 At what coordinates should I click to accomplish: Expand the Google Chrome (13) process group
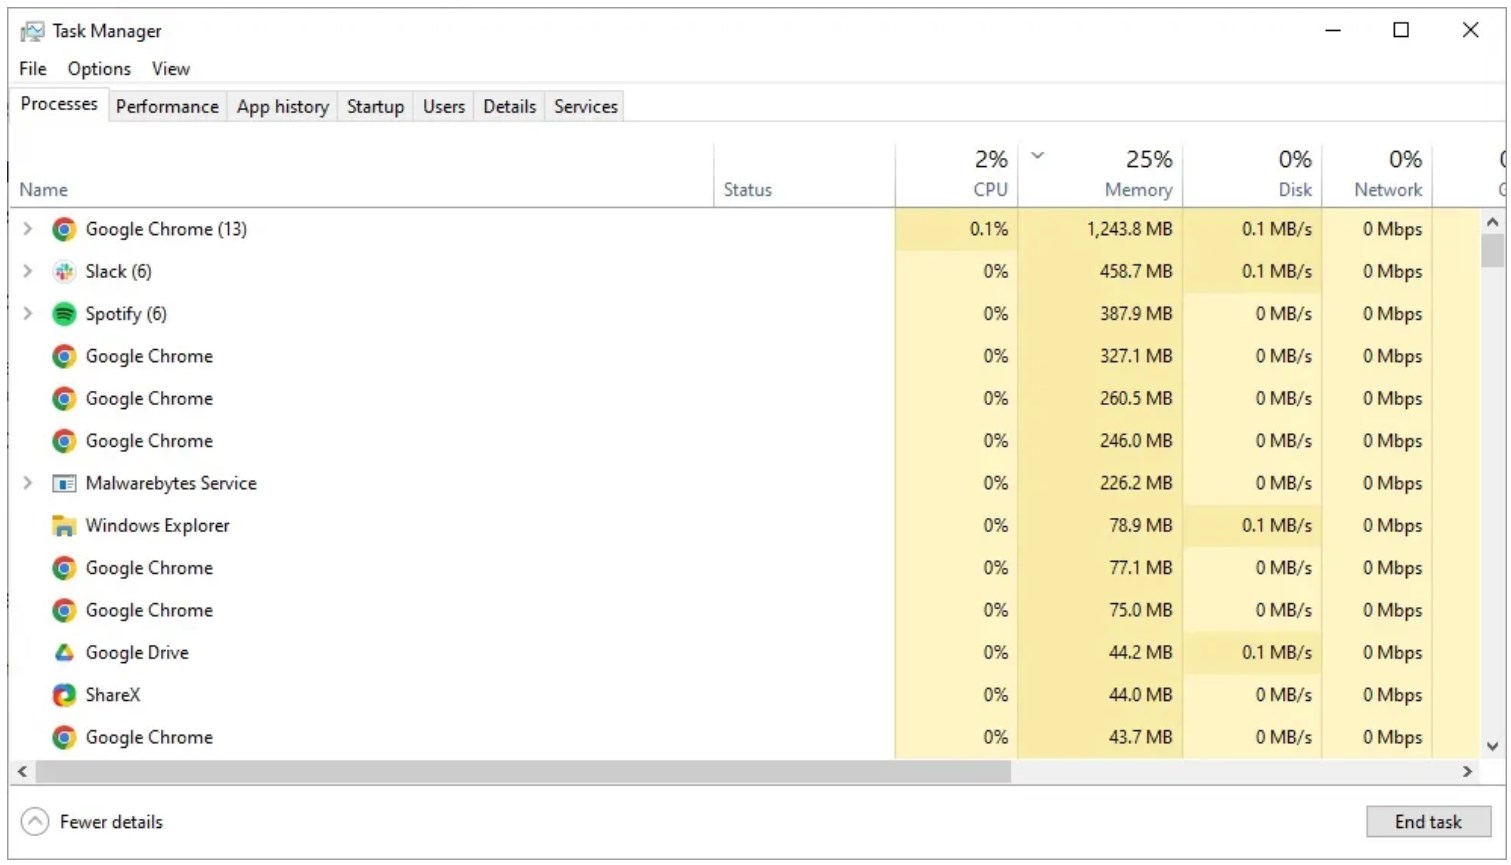click(28, 229)
